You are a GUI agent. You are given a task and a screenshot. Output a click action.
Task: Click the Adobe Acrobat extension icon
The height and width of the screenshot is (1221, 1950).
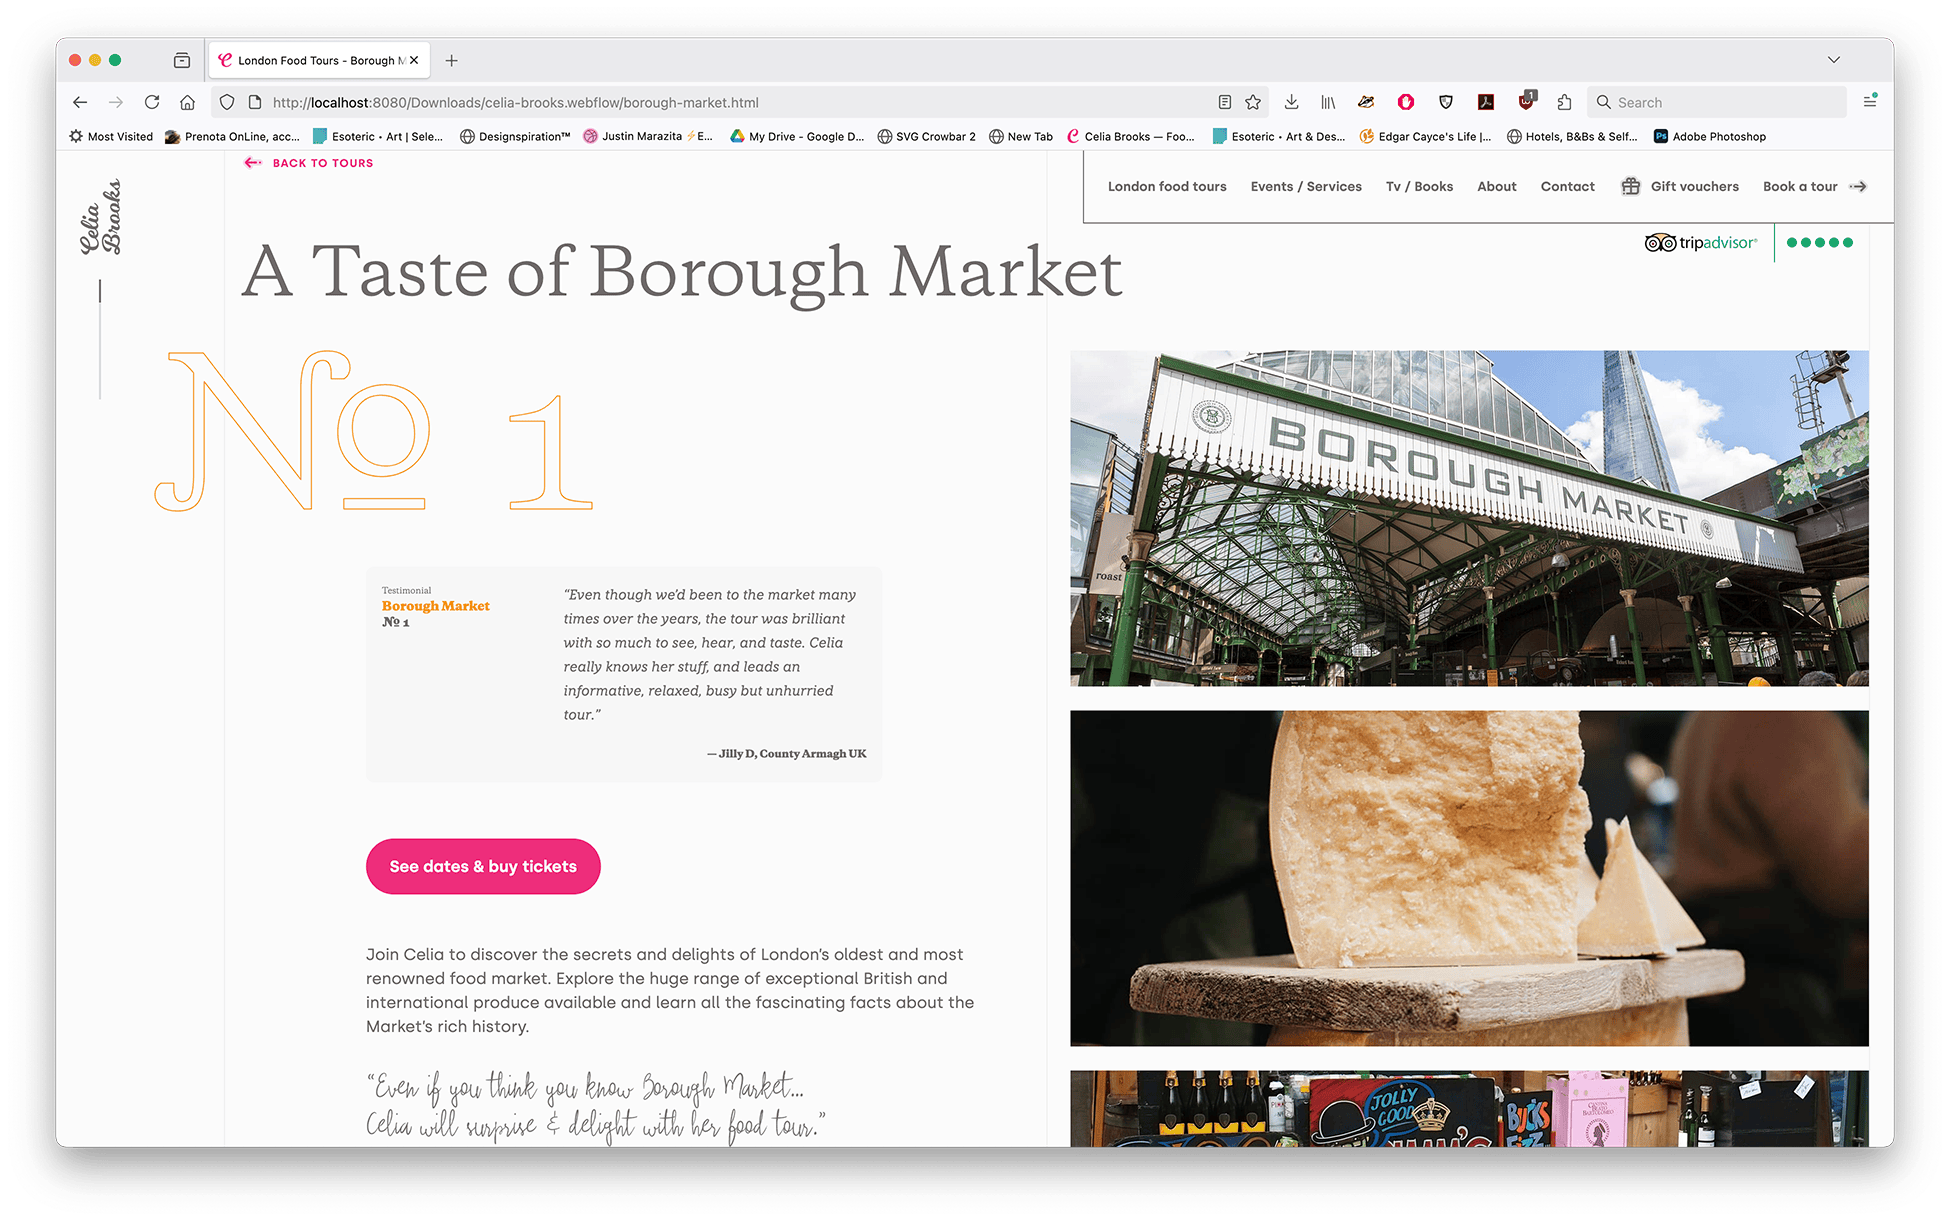(1486, 102)
